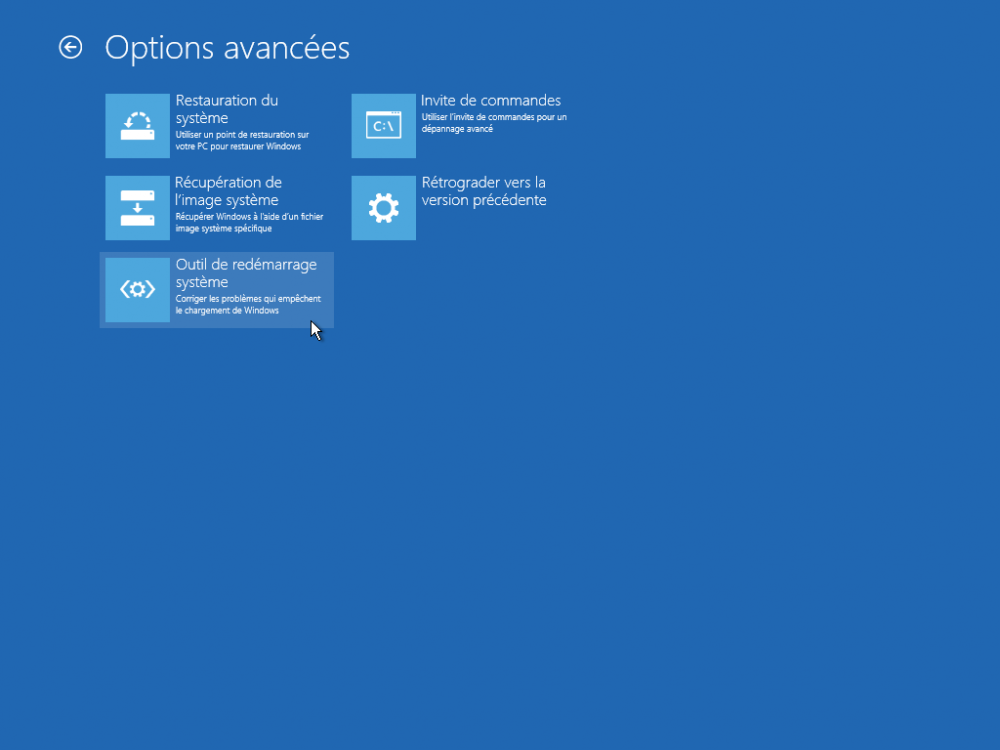Open Restauration du système
Viewport: 1000px width, 750px height.
click(217, 125)
